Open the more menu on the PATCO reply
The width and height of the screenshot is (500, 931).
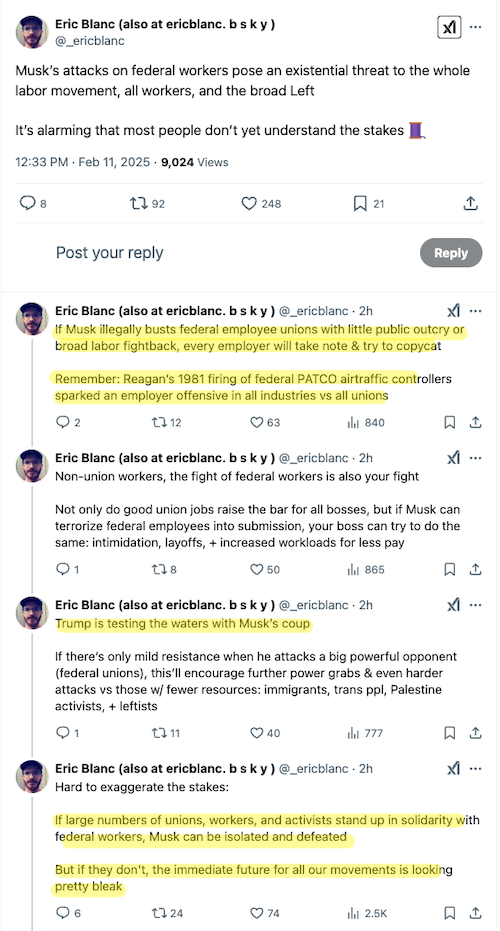[x=476, y=311]
